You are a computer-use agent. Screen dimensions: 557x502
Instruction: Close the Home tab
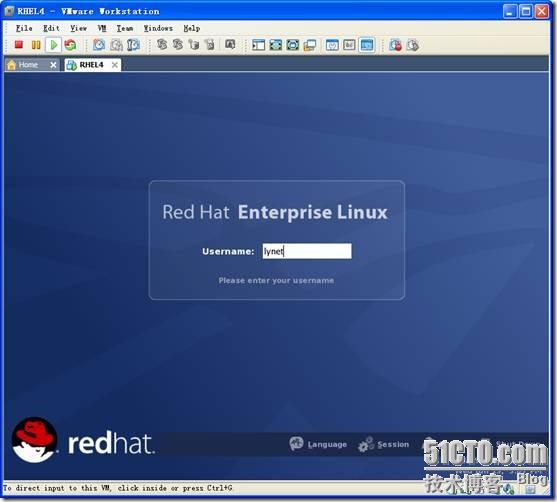(x=53, y=65)
